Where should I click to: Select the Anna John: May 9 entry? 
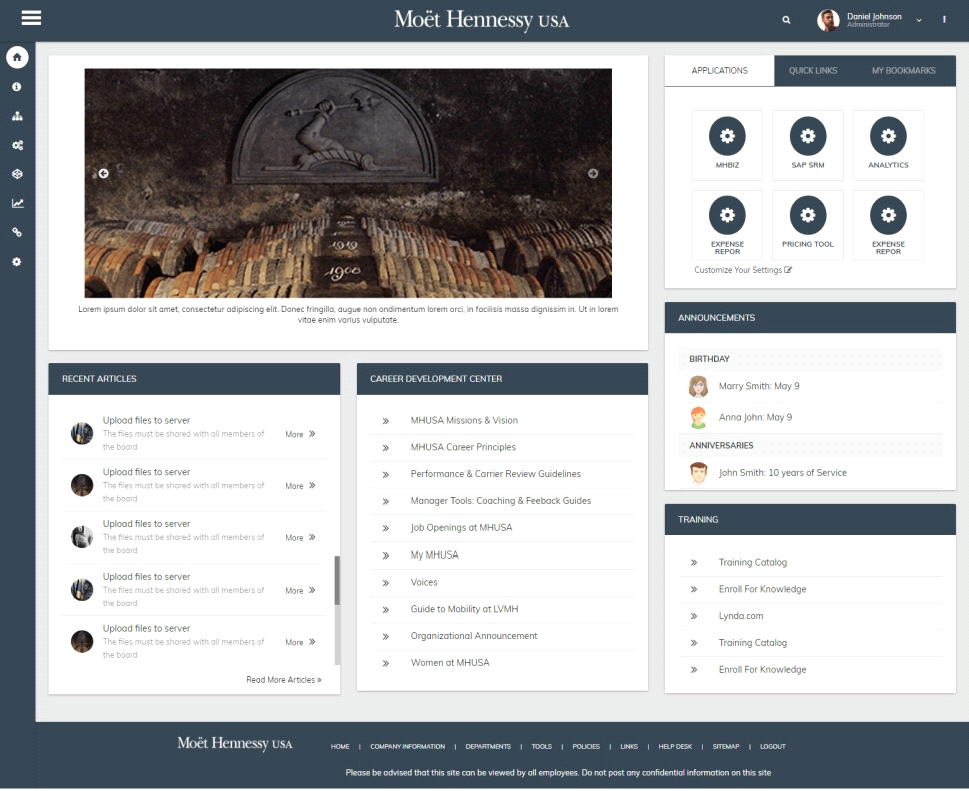click(755, 418)
